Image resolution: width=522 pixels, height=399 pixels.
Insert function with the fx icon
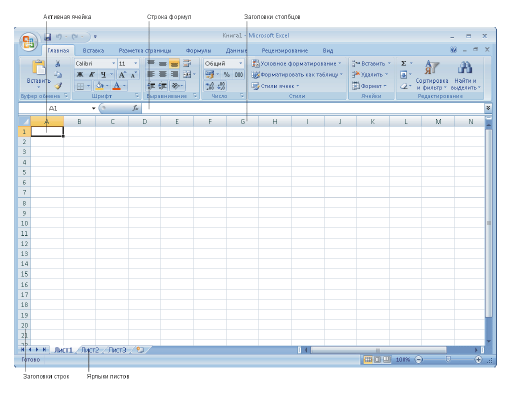coord(135,108)
